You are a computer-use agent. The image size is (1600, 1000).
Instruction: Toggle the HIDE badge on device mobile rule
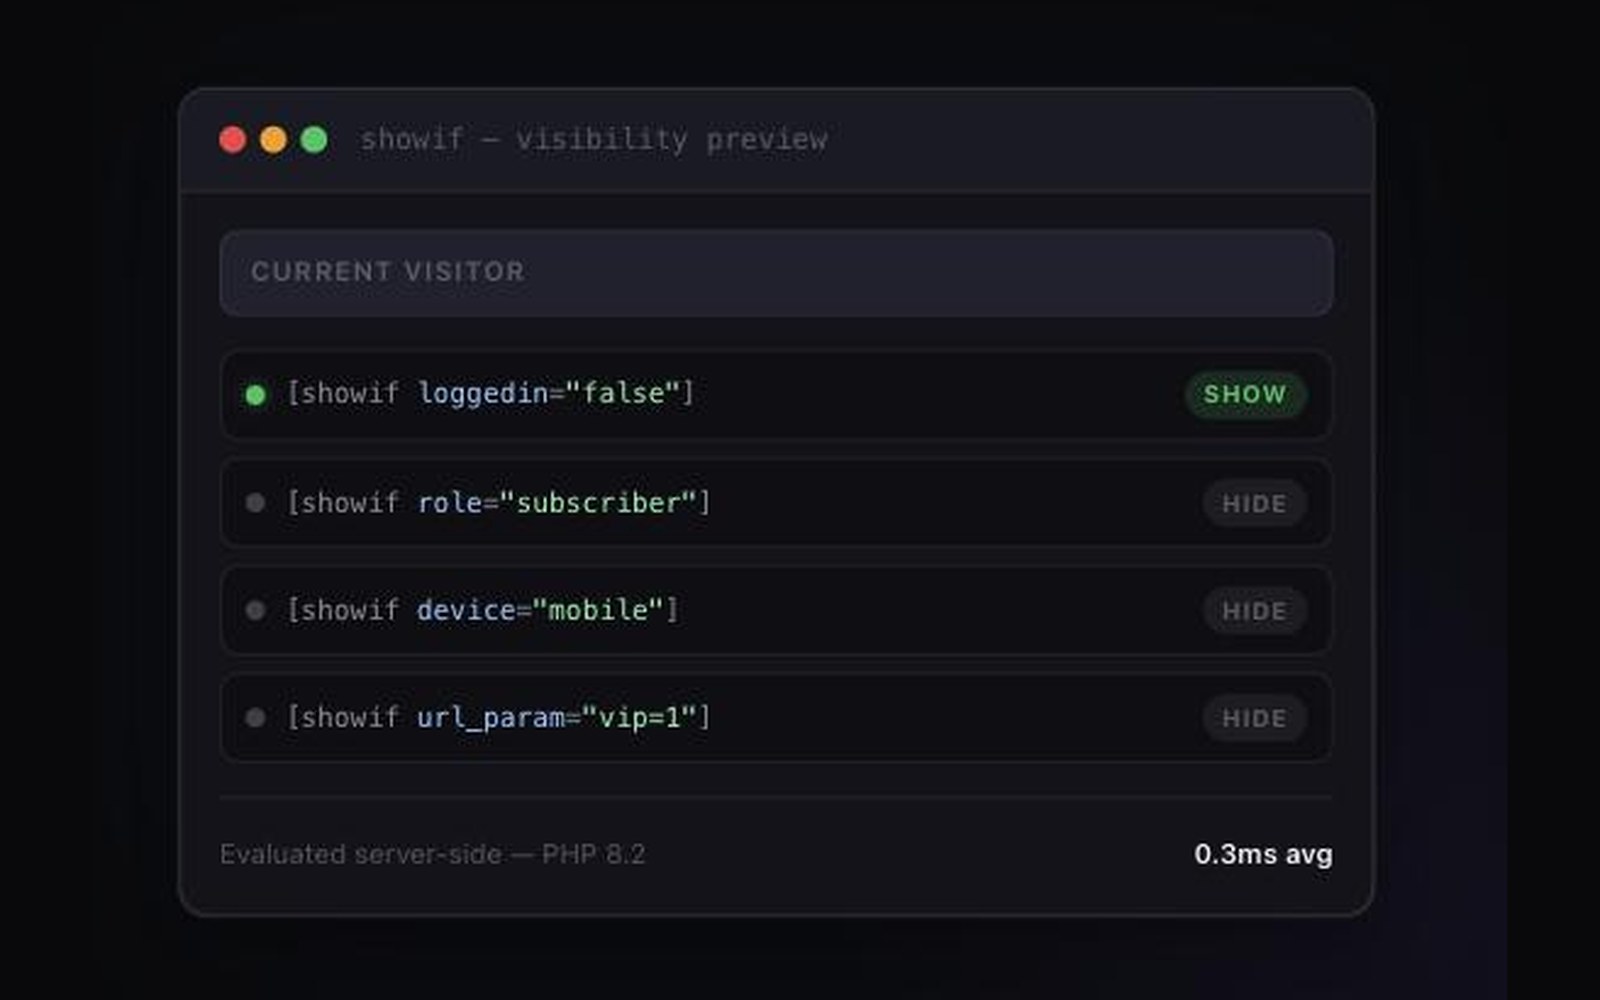[1254, 611]
